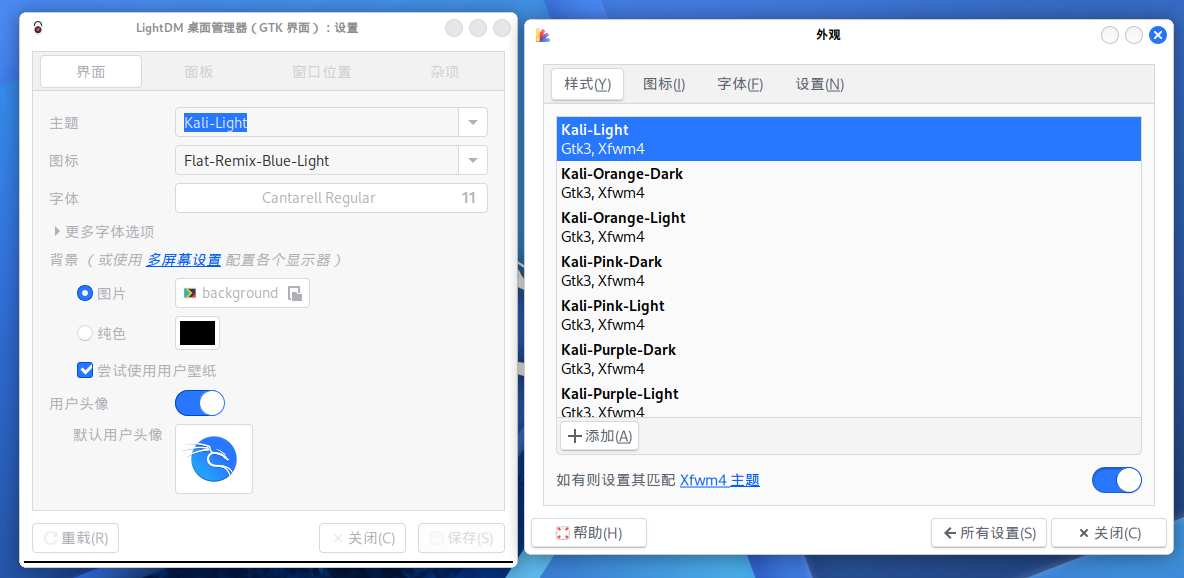Click the 帮助(H) button

589,533
